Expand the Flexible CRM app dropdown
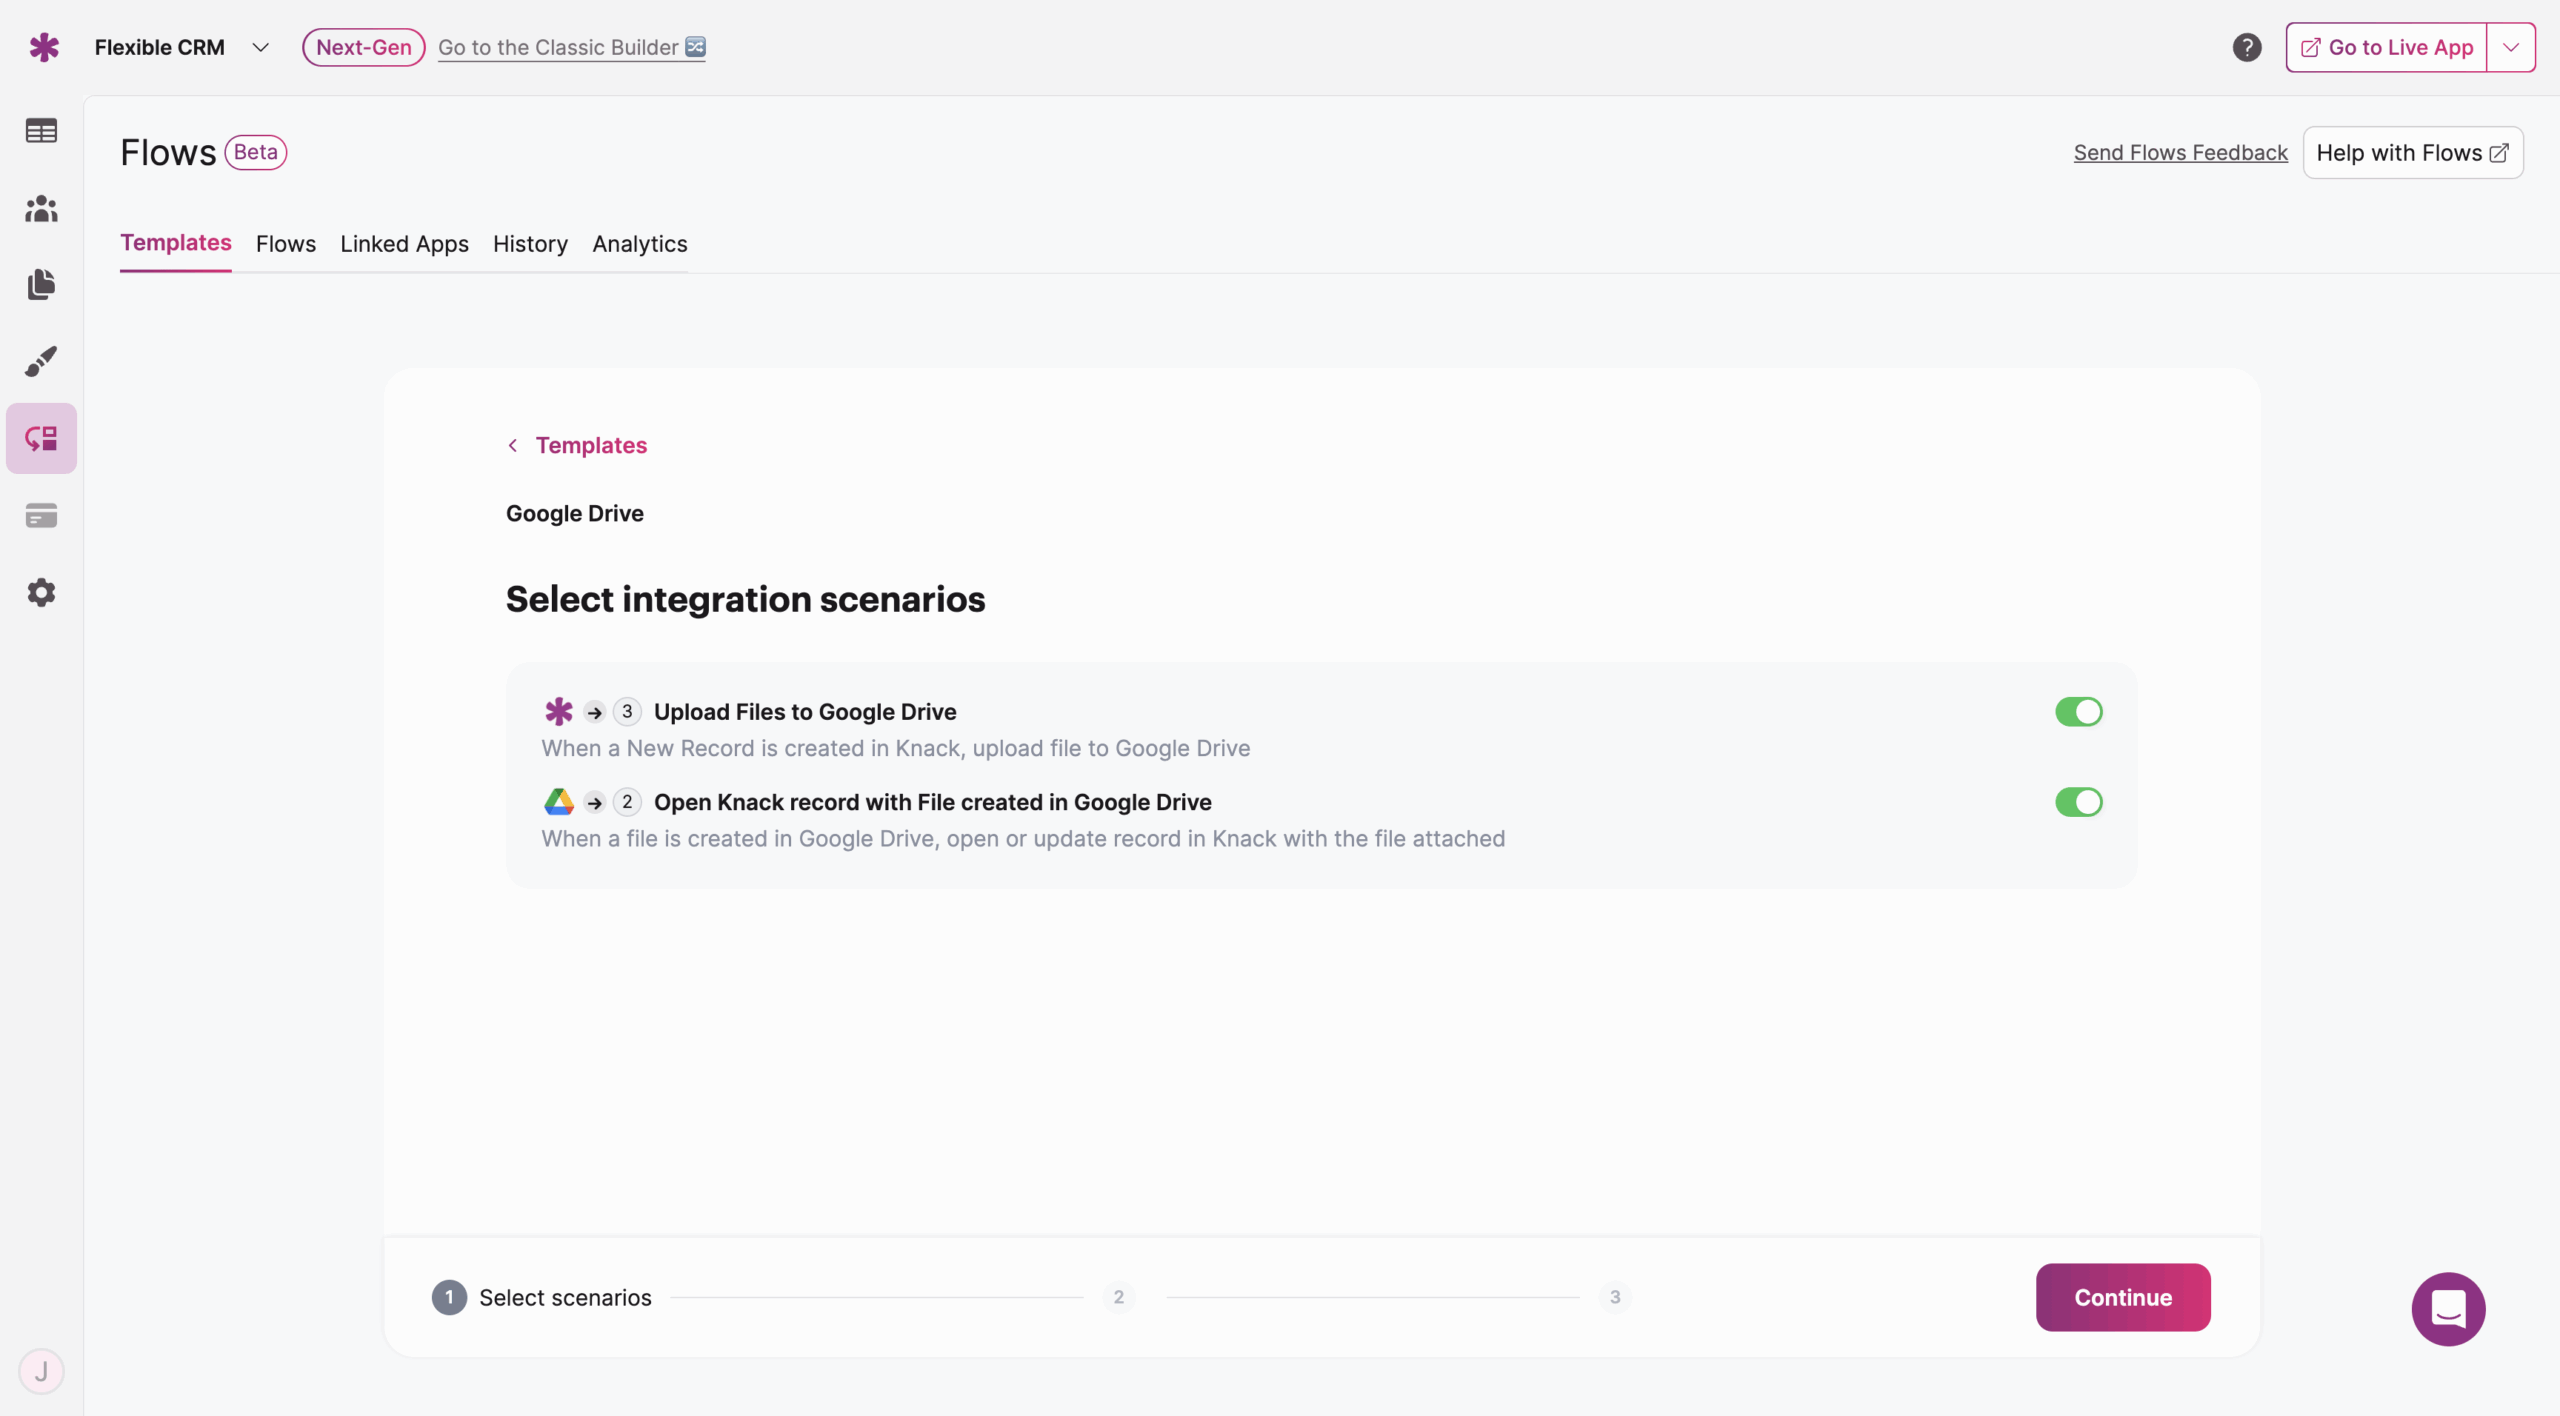Screen dimensions: 2560x1416 260,47
